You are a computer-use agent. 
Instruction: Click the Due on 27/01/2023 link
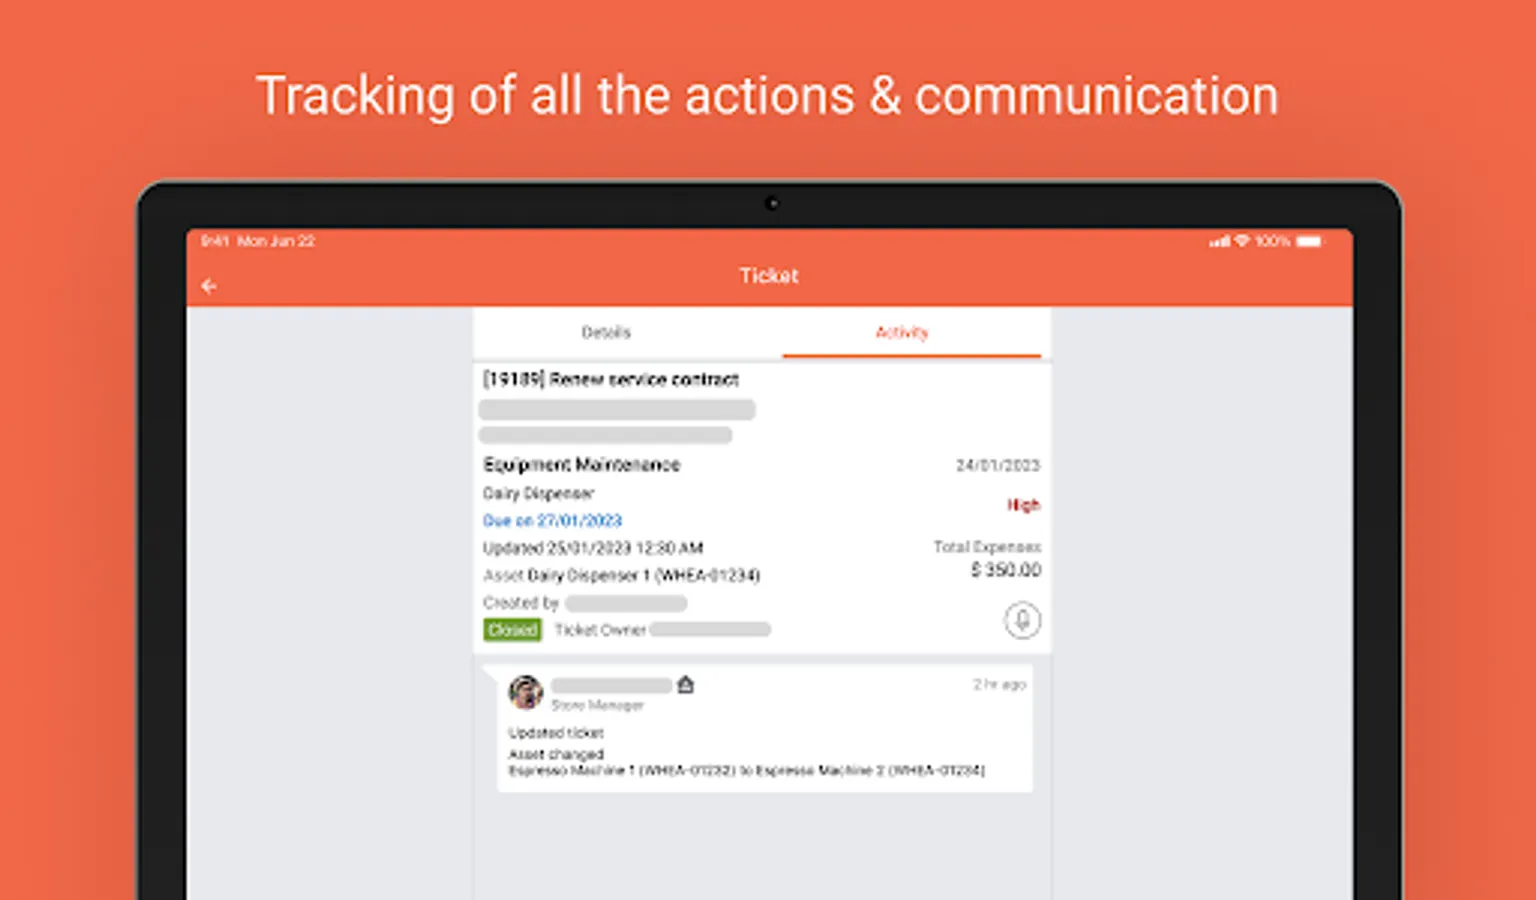(552, 520)
